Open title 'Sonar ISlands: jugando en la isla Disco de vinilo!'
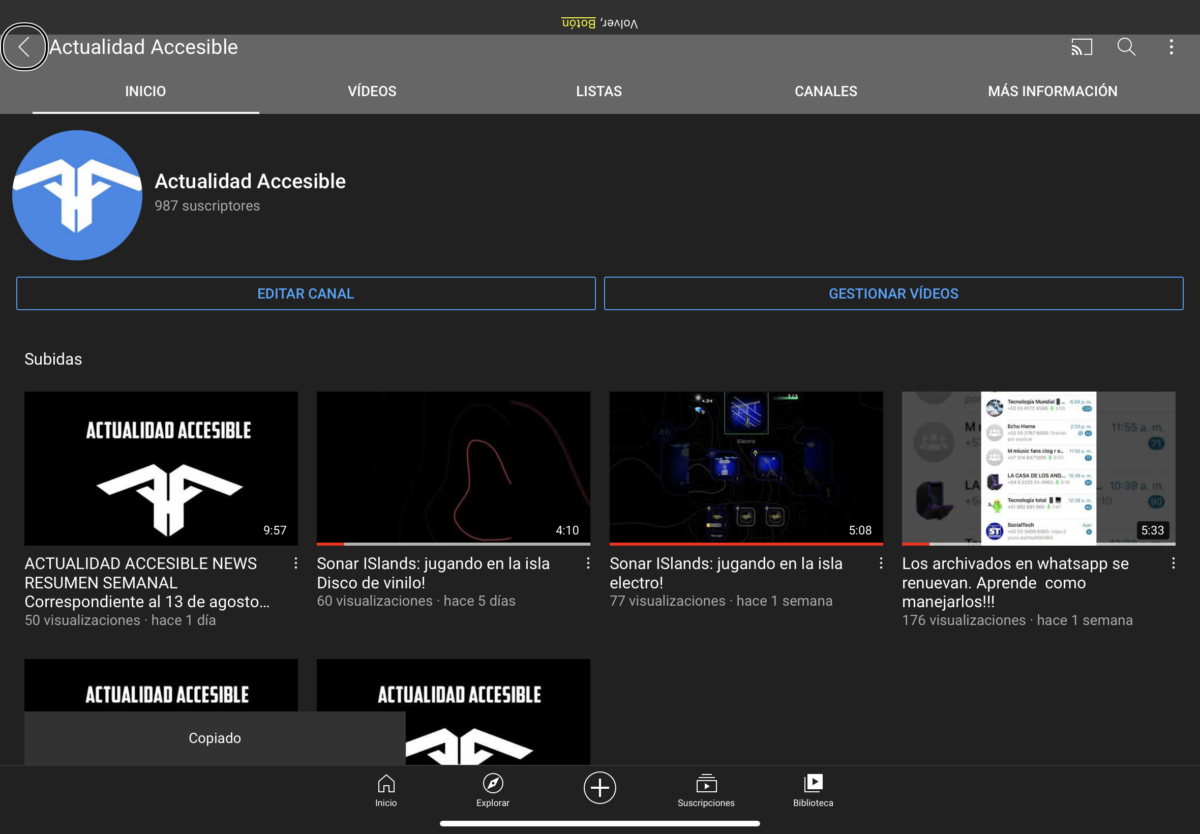 pyautogui.click(x=433, y=573)
